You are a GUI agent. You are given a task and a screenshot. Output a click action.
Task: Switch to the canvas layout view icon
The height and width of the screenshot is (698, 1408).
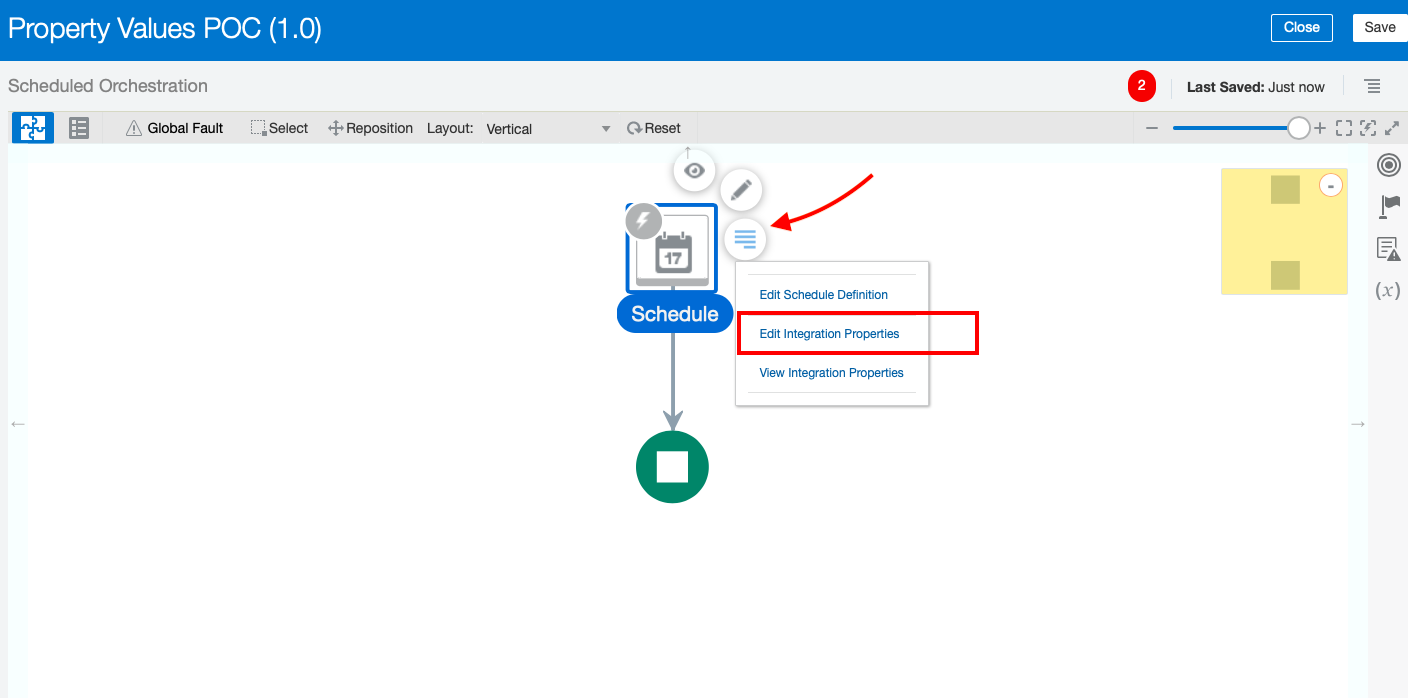click(32, 127)
